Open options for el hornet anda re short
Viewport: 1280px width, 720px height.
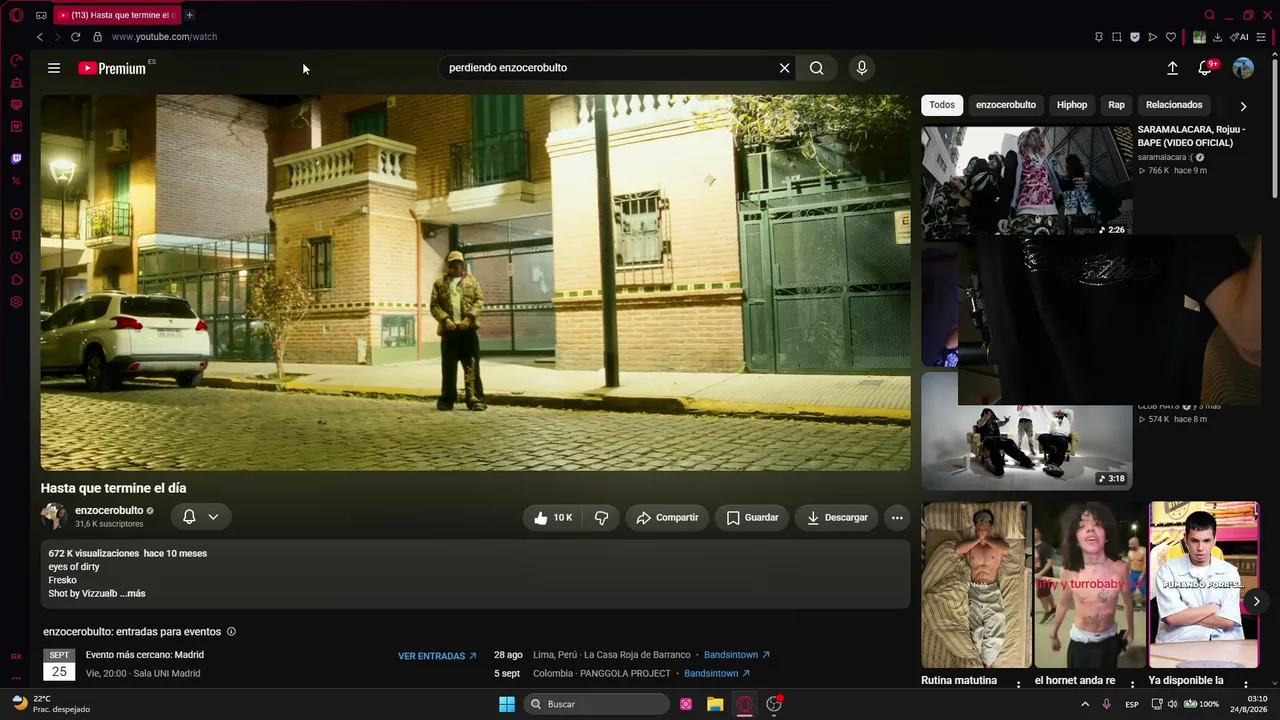coord(1133,684)
